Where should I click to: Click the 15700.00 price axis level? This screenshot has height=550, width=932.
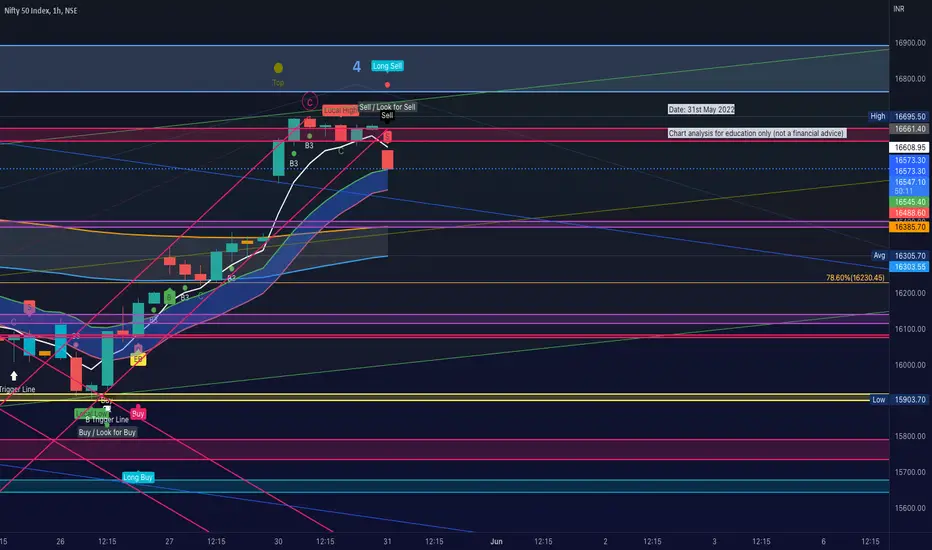[910, 472]
